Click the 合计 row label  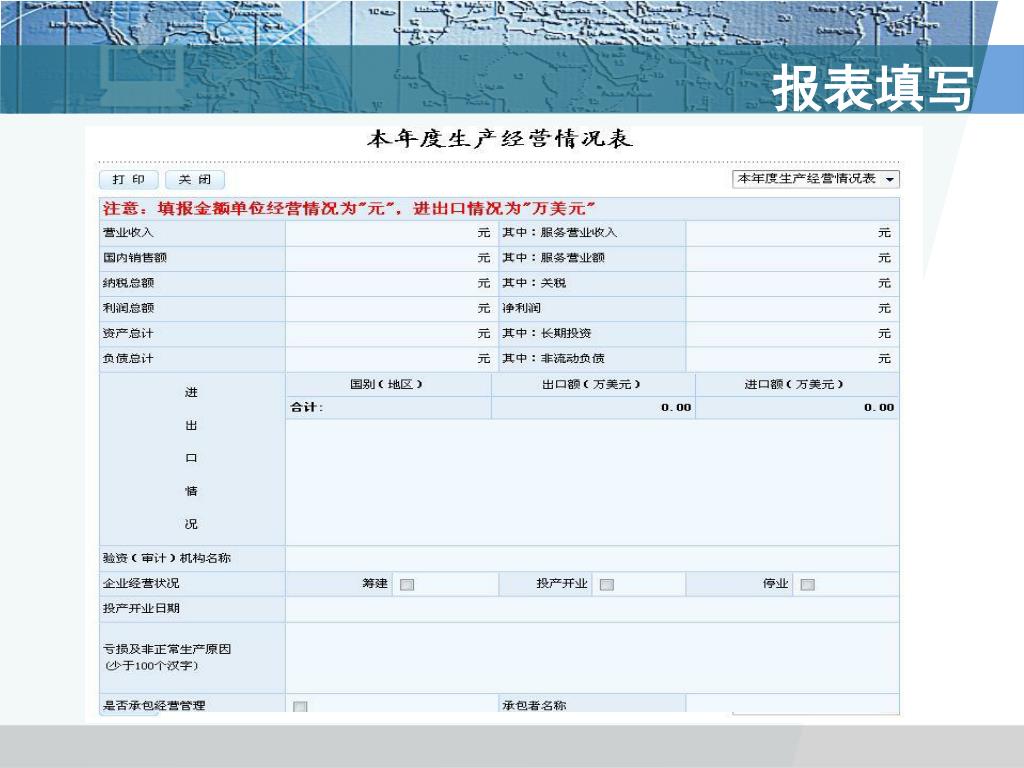click(306, 408)
